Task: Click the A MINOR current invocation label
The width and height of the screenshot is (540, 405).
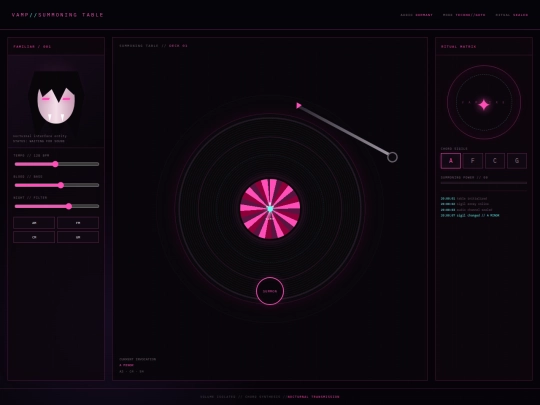Action: tap(126, 365)
